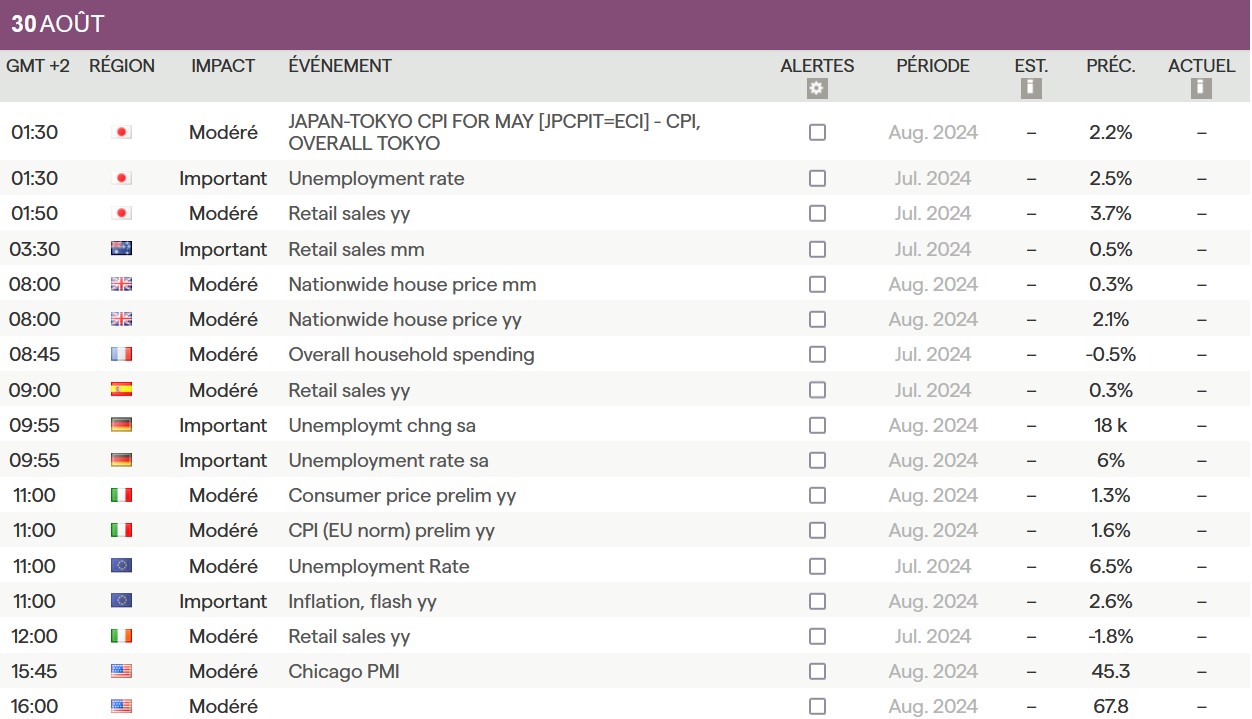1252x719 pixels.
Task: Select alert checkbox for Unemploymt chng sa
Action: 817,425
